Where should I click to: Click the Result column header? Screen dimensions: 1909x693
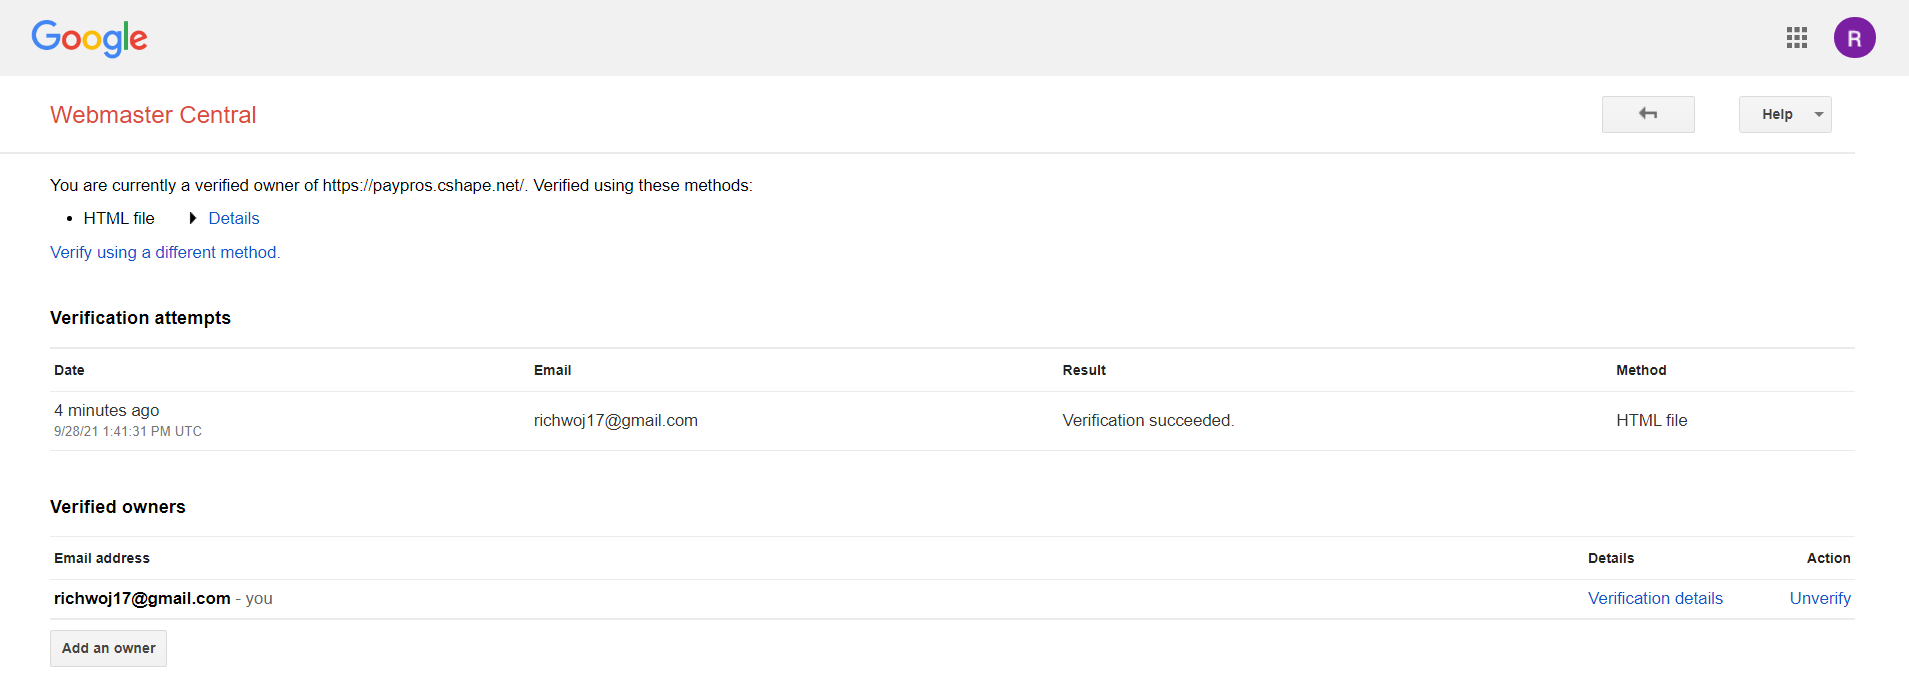point(1084,370)
